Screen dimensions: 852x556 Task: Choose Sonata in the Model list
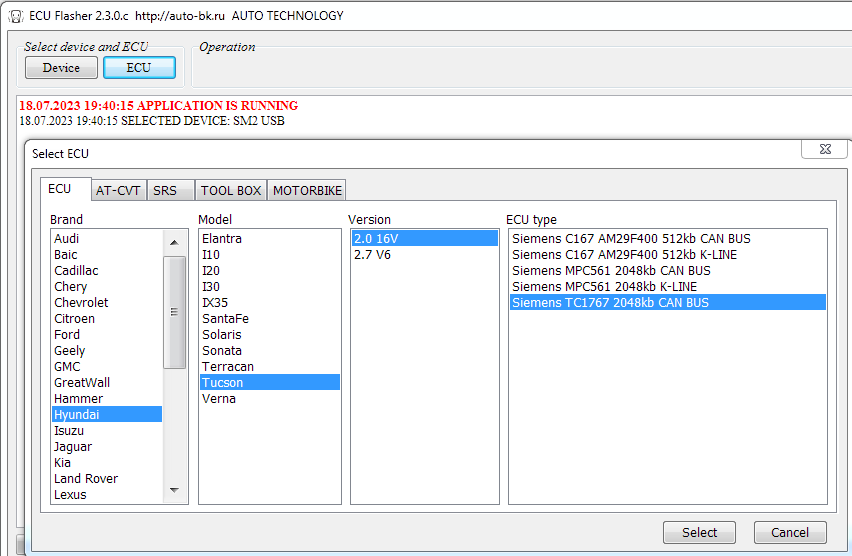click(221, 351)
